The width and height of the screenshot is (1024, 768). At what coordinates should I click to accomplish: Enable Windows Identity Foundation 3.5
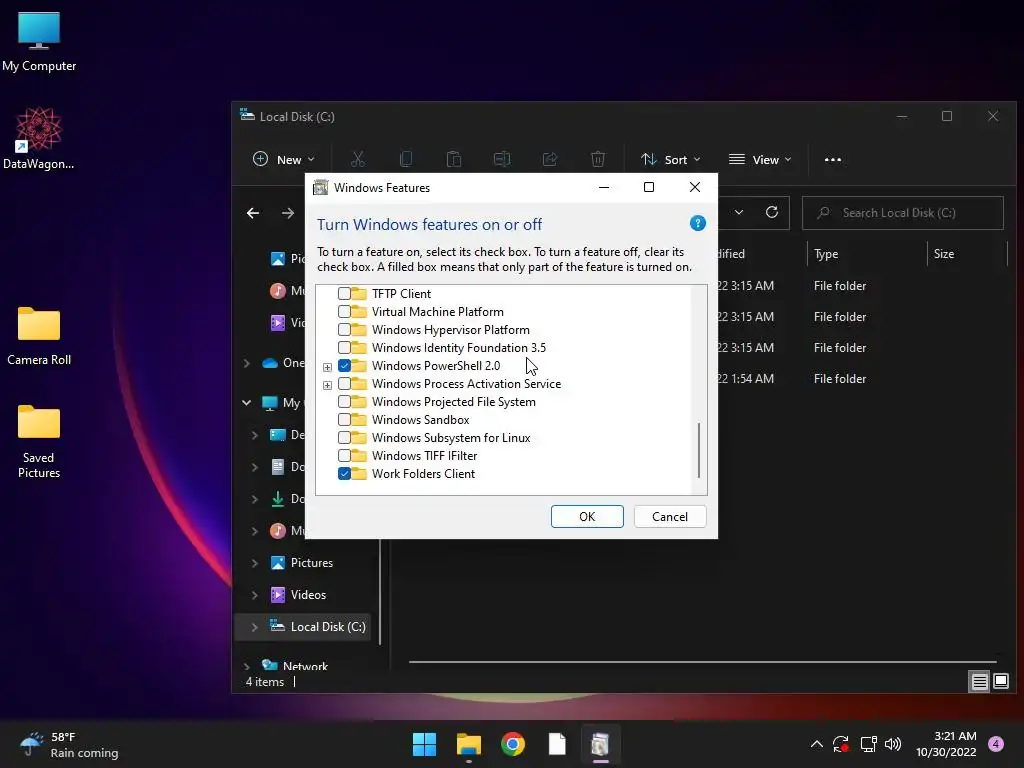tap(344, 348)
